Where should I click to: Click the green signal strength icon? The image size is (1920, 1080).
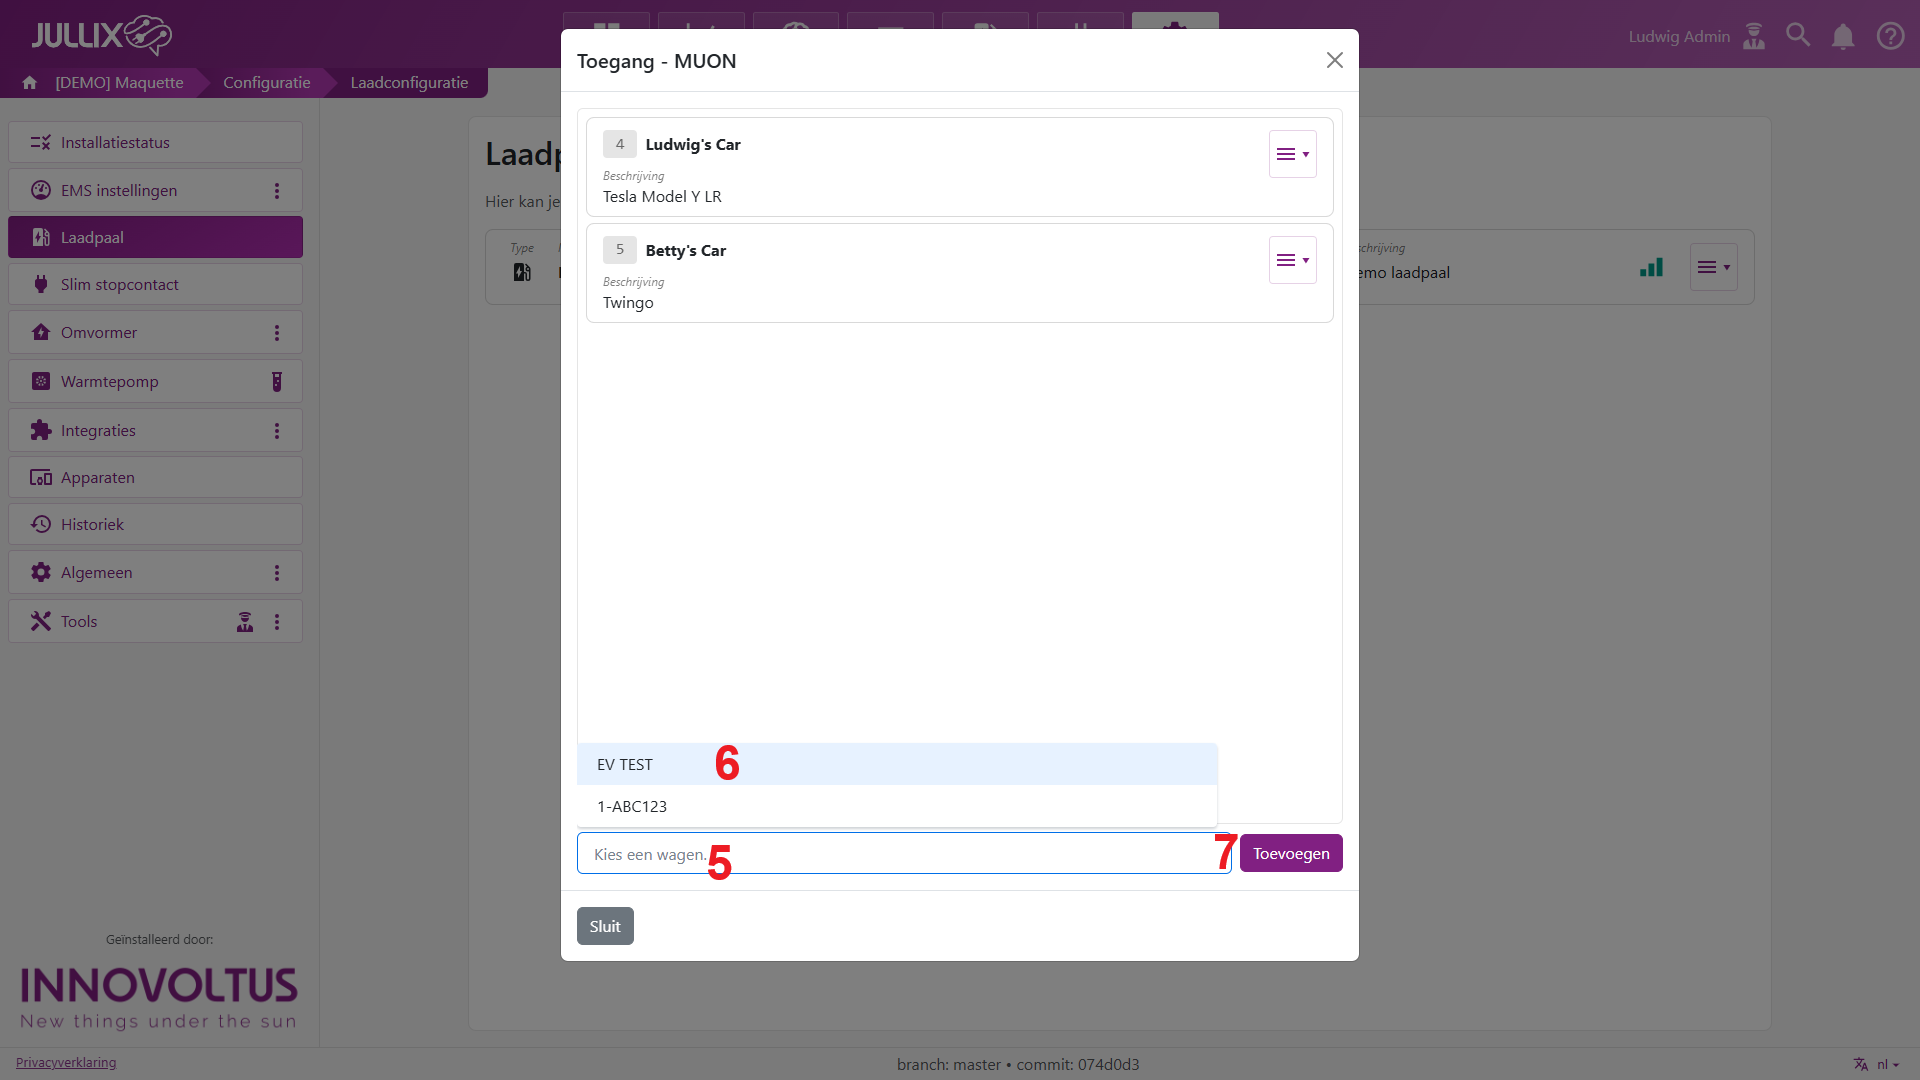pos(1651,268)
